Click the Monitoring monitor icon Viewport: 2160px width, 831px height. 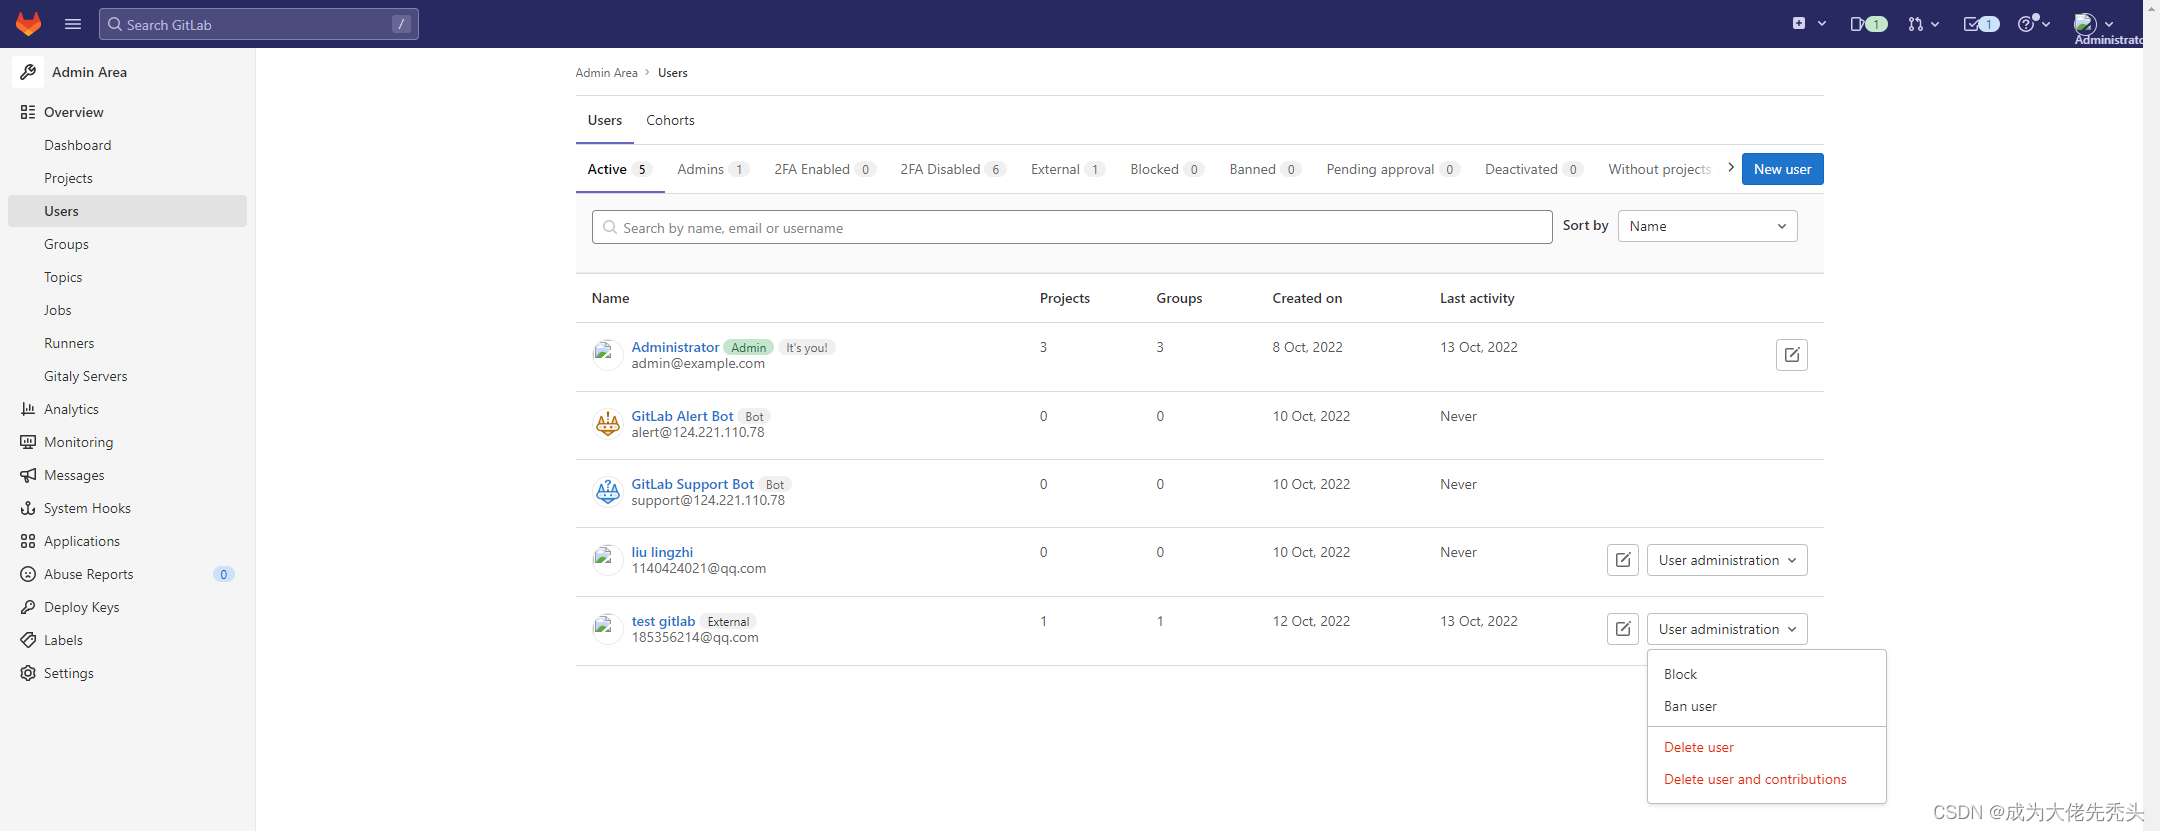click(x=28, y=442)
